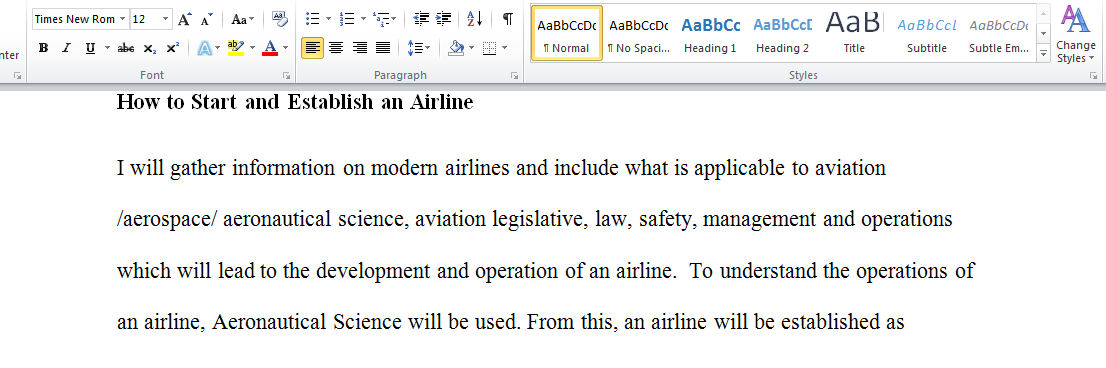Image resolution: width=1106 pixels, height=368 pixels.
Task: Expand the font size dropdown
Action: (165, 19)
